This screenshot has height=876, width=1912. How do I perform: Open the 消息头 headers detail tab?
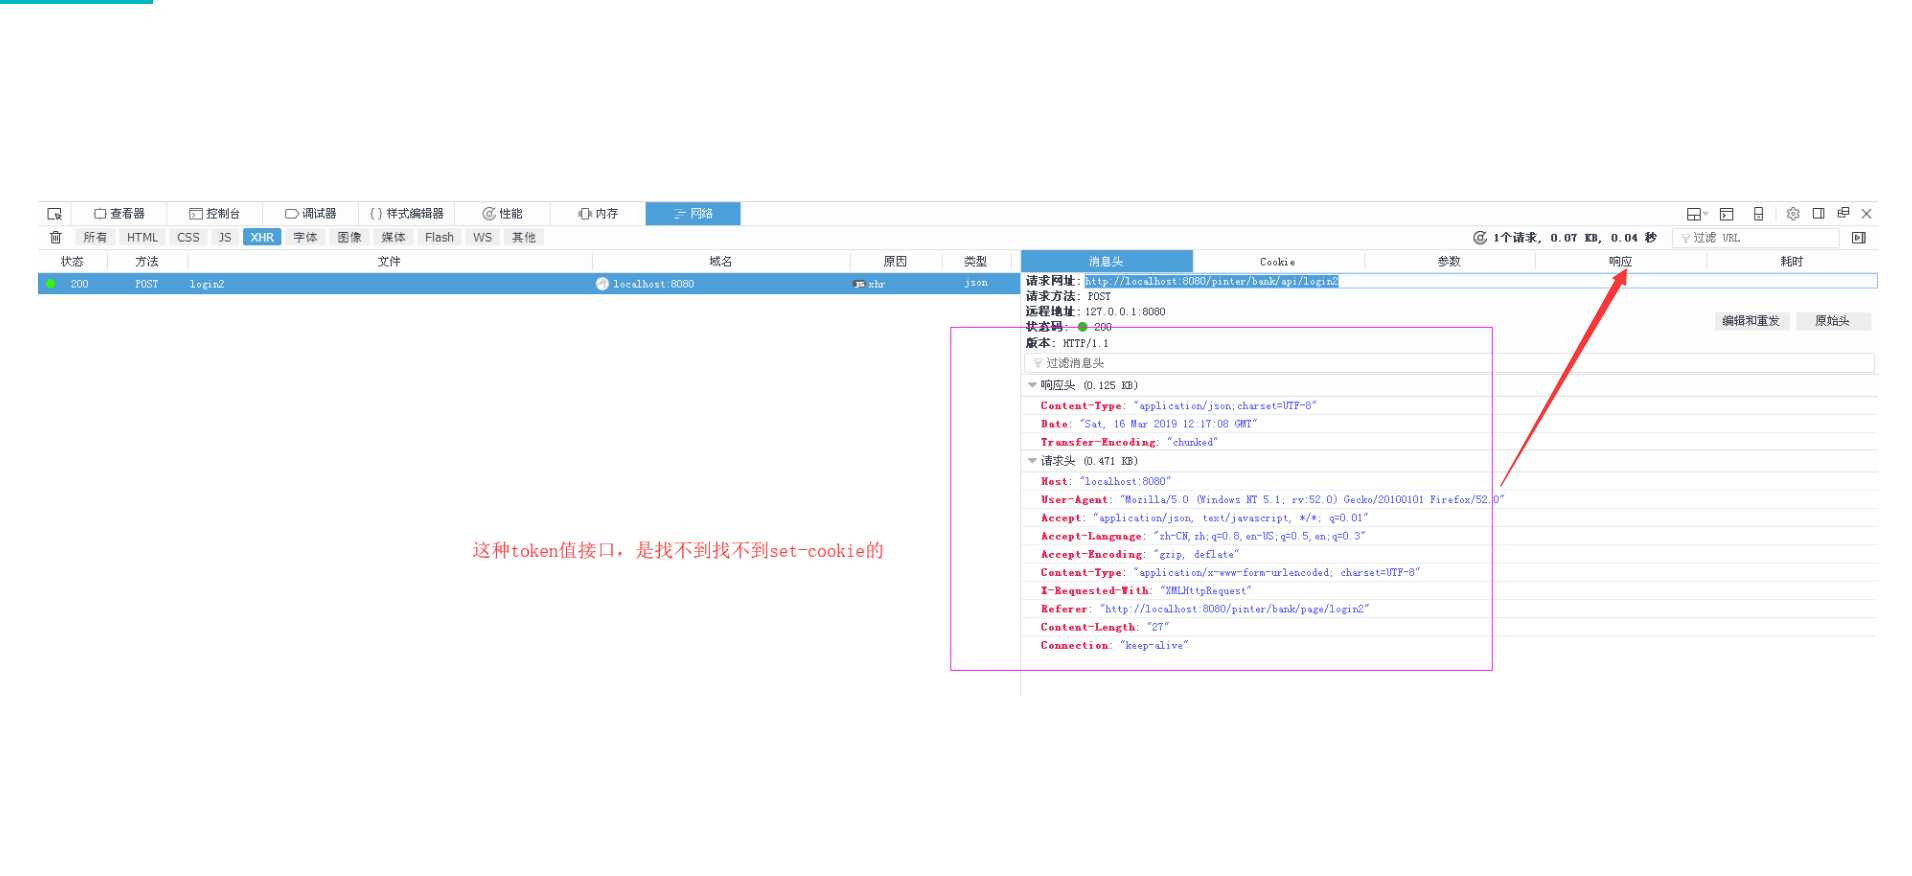(x=1106, y=262)
